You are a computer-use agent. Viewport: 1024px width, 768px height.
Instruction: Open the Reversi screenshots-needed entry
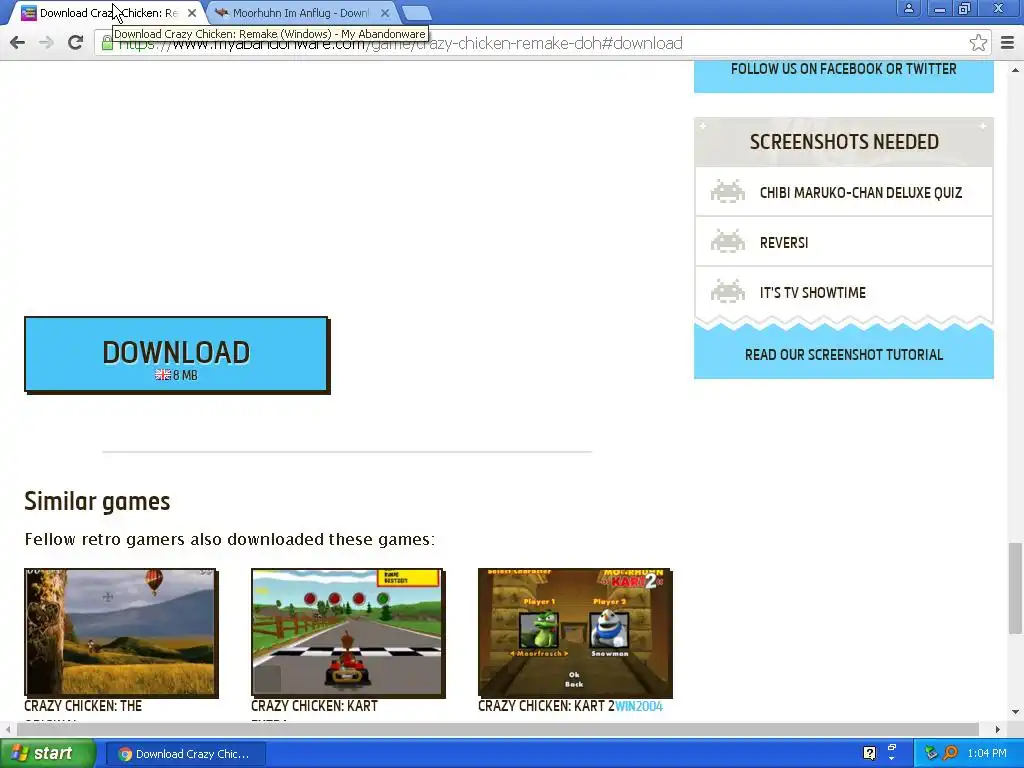[x=844, y=242]
